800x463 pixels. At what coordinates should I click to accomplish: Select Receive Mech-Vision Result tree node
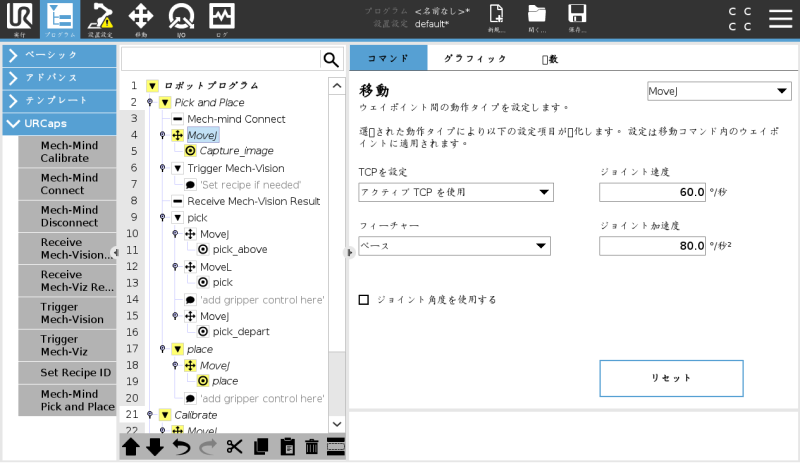[x=254, y=201]
